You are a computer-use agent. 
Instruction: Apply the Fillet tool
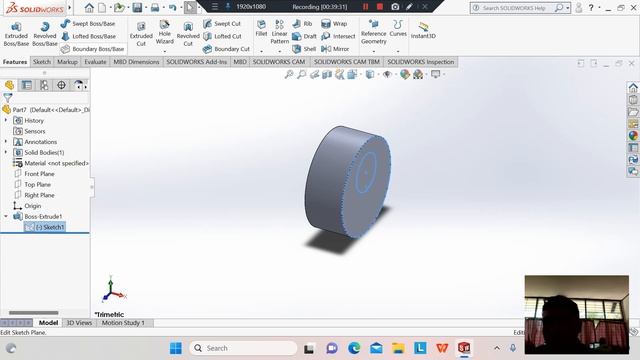[261, 29]
